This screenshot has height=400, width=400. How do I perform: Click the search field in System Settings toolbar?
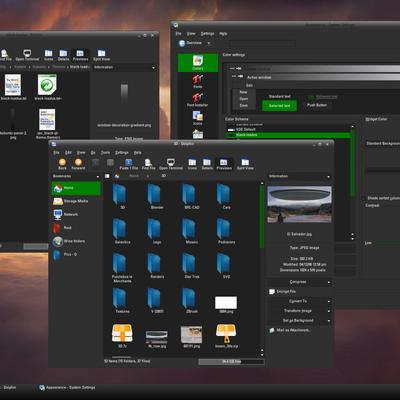[x=263, y=43]
